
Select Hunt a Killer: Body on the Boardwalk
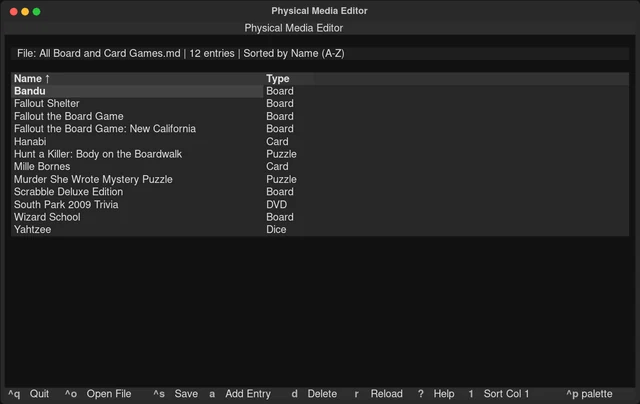coord(98,154)
